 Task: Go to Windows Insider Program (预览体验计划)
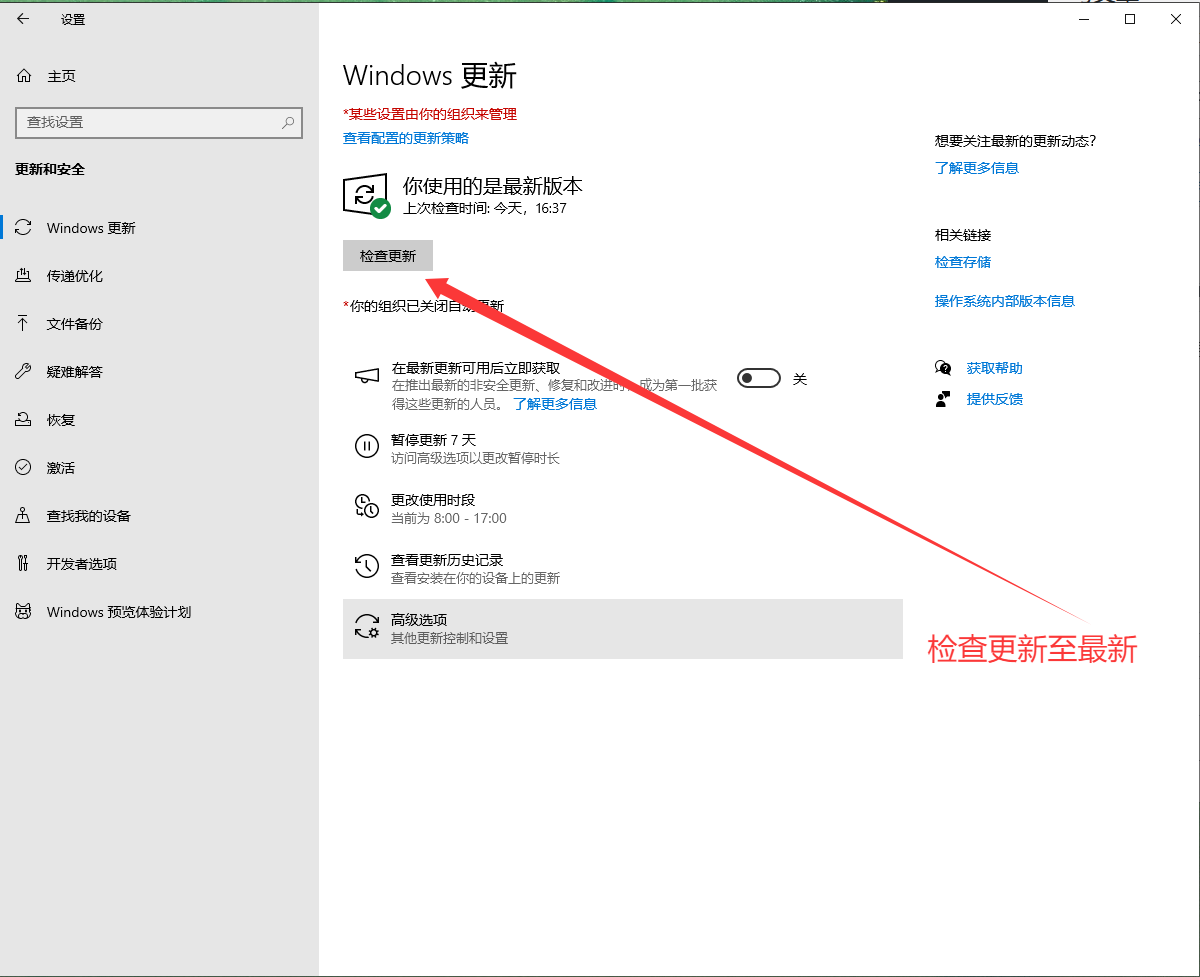tap(118, 612)
